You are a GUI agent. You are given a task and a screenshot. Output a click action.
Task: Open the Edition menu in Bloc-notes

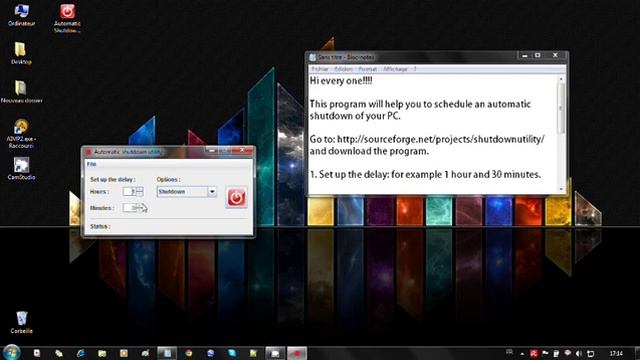point(343,69)
